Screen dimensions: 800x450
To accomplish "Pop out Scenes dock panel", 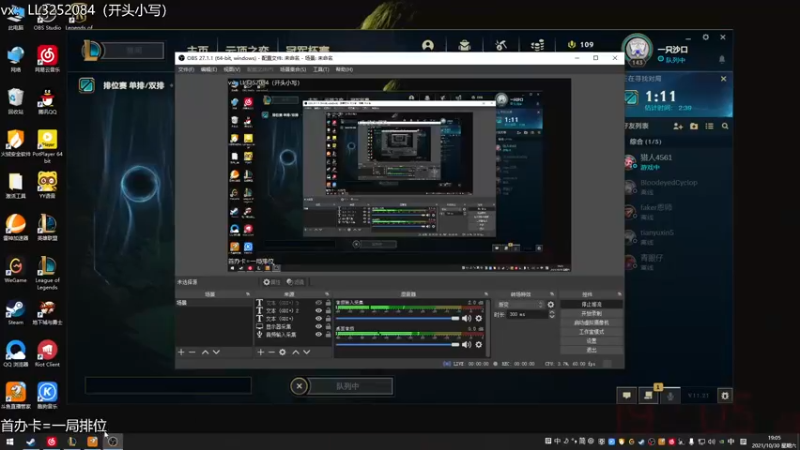I will (248, 294).
